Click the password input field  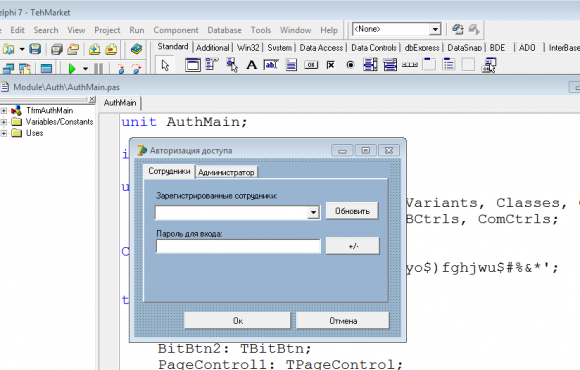pos(238,246)
